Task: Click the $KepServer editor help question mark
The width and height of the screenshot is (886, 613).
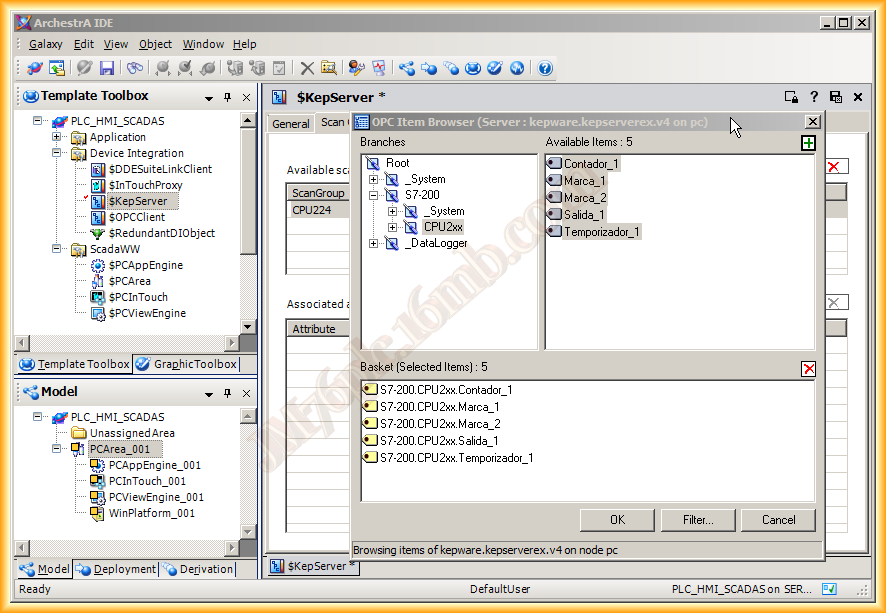Action: pos(814,97)
